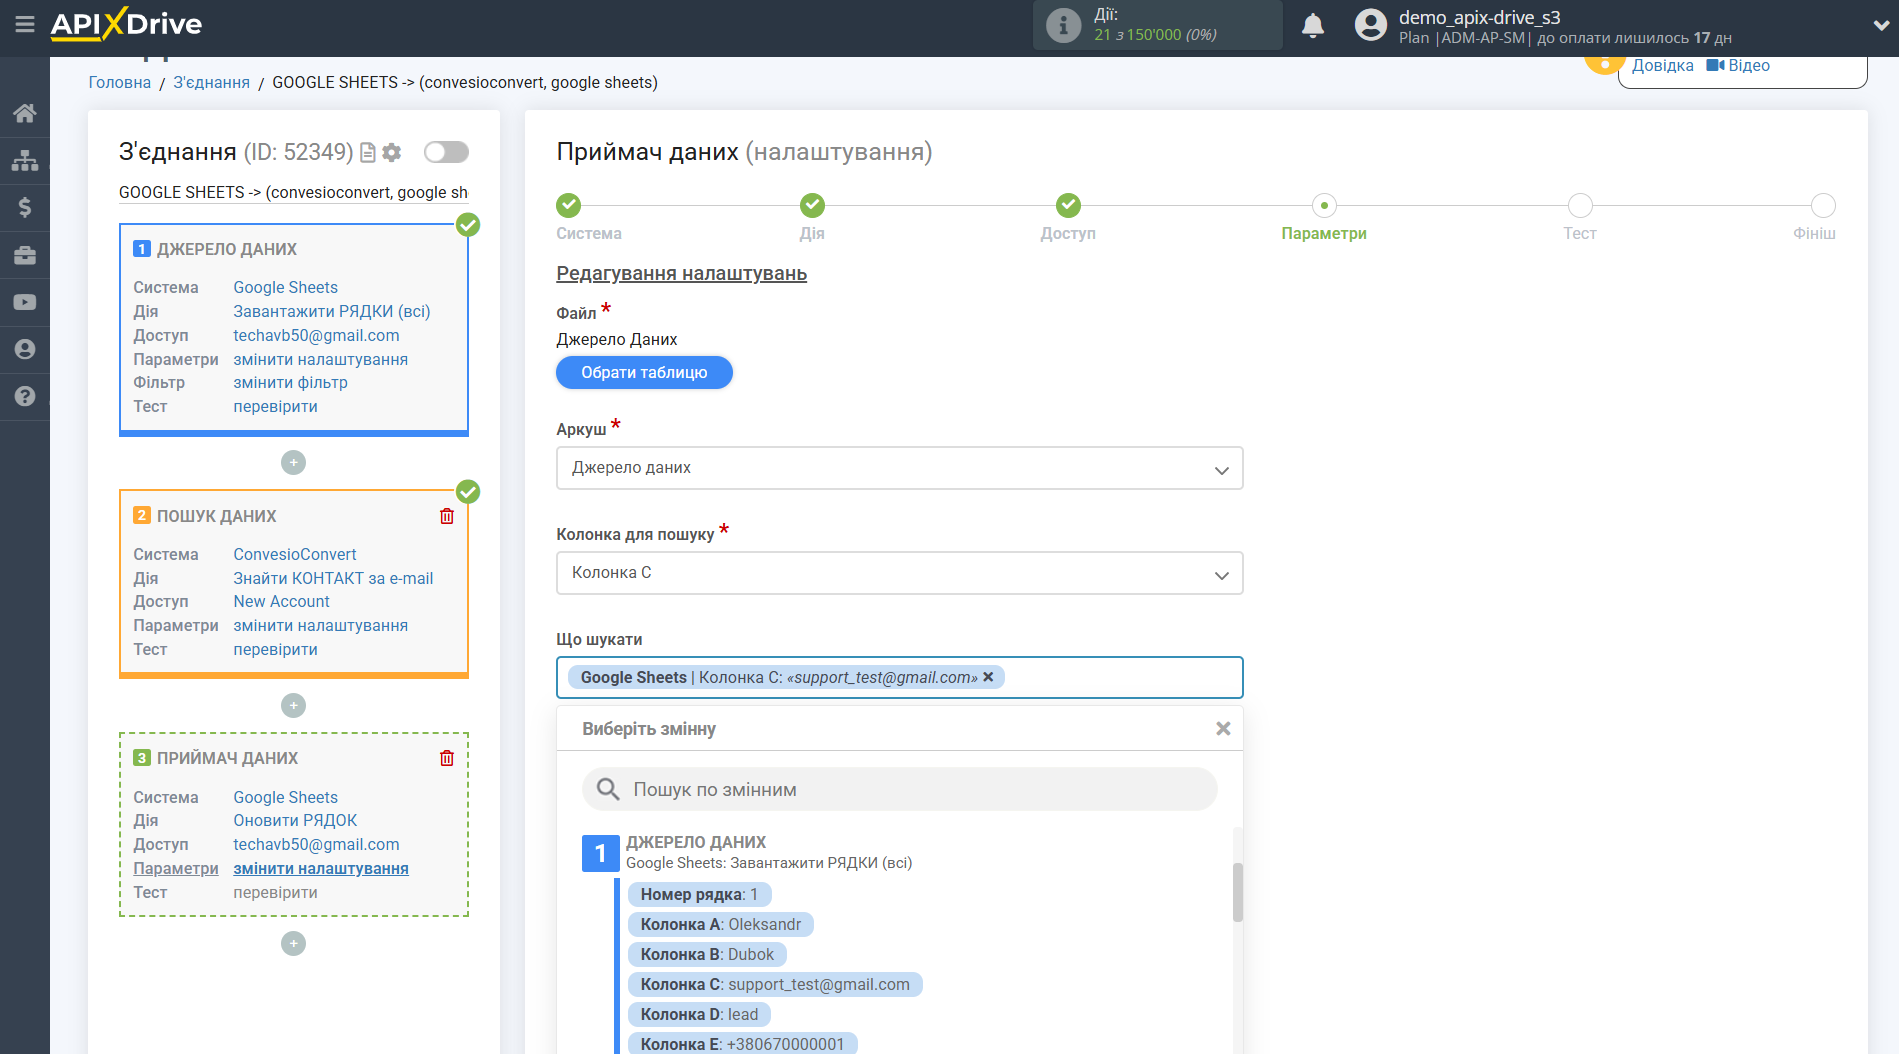Open billing dollar icon in sidebar
This screenshot has width=1899, height=1054.
[x=25, y=207]
